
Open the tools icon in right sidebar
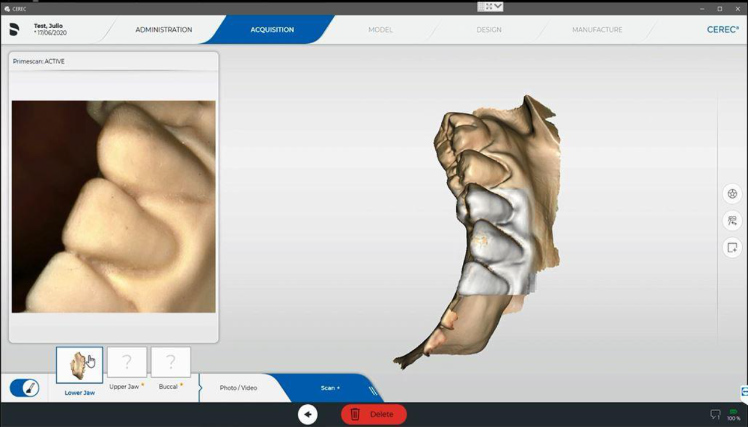click(x=732, y=221)
